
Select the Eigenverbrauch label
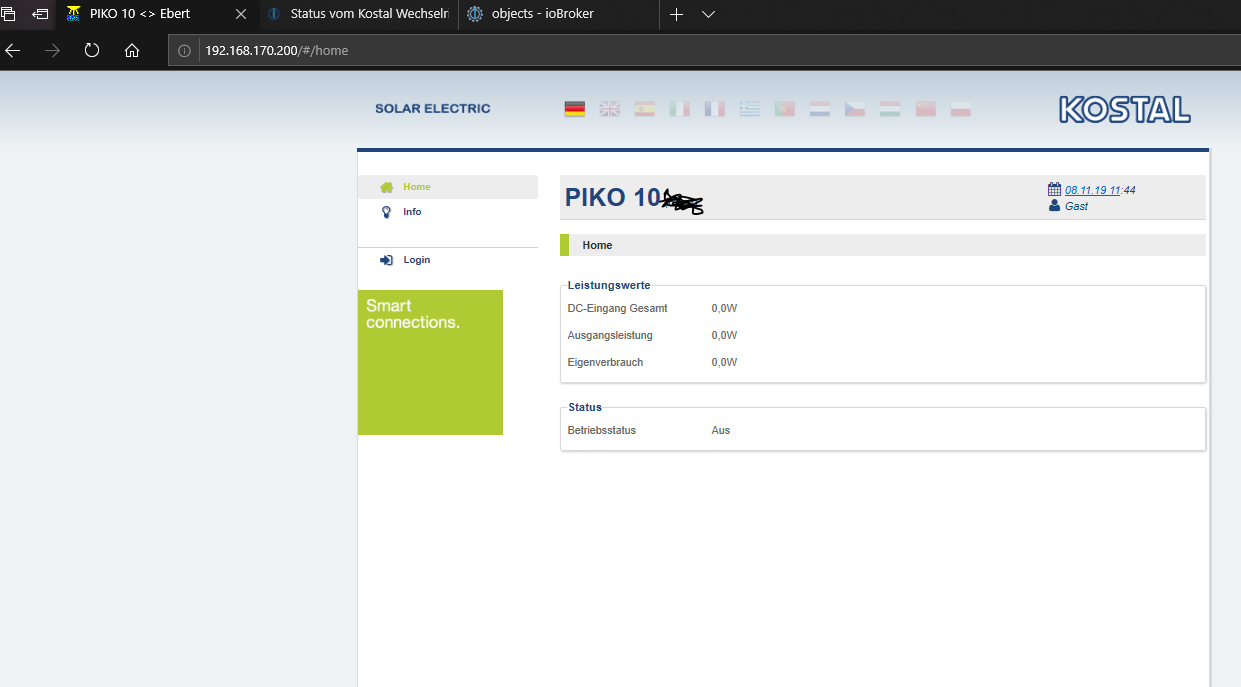tap(605, 362)
